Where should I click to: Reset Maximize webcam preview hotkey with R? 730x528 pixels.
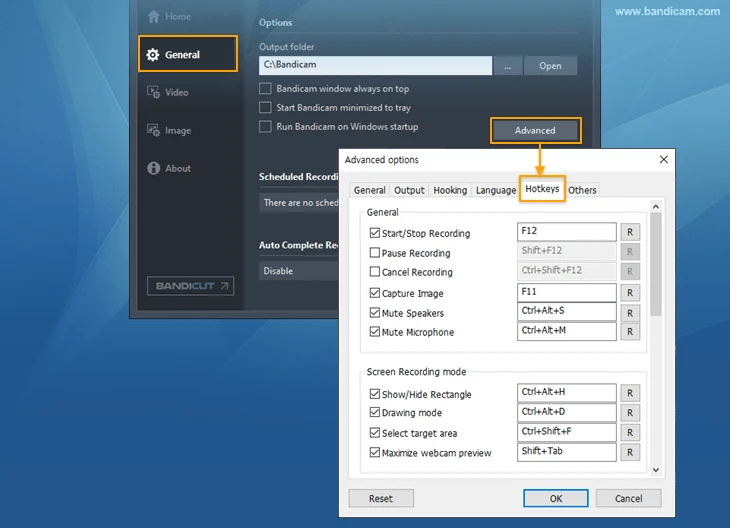(x=630, y=452)
